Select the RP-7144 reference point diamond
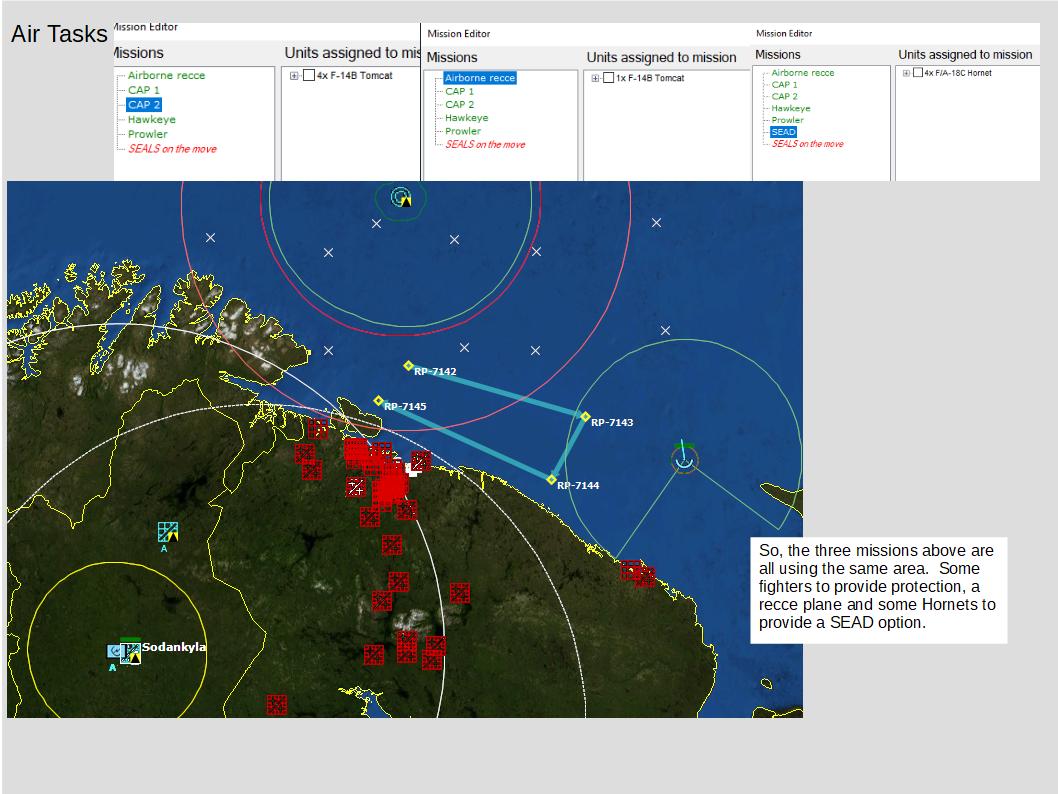Viewport: 1058px width, 794px height. [x=551, y=480]
